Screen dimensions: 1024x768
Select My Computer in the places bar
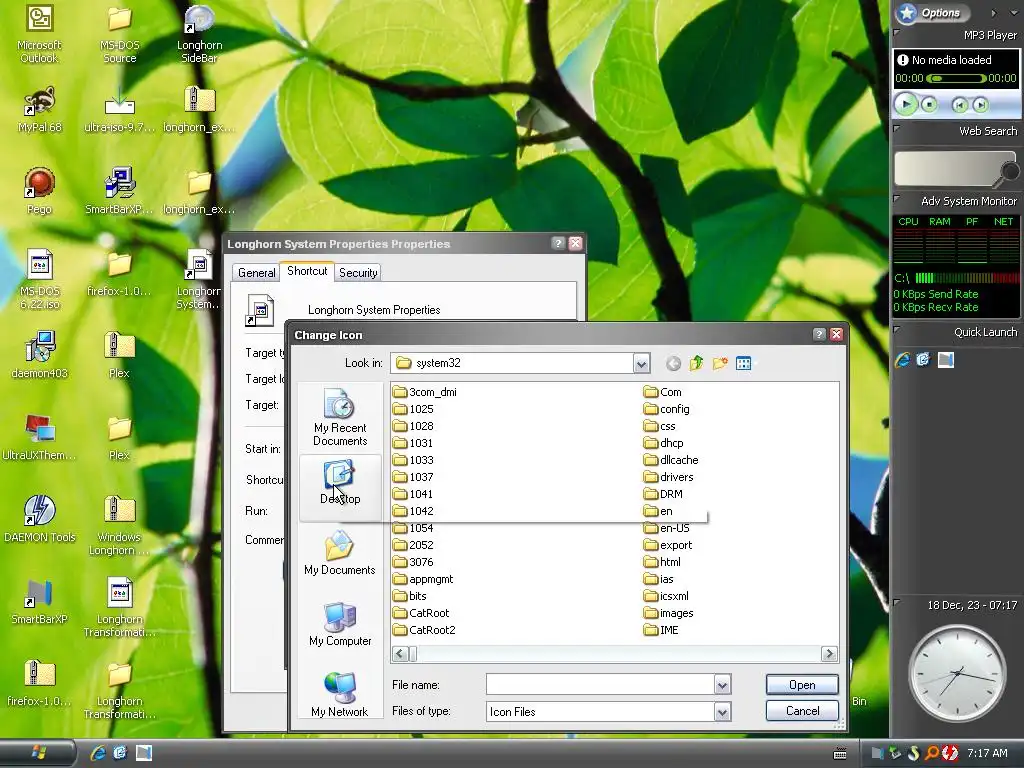(x=340, y=624)
